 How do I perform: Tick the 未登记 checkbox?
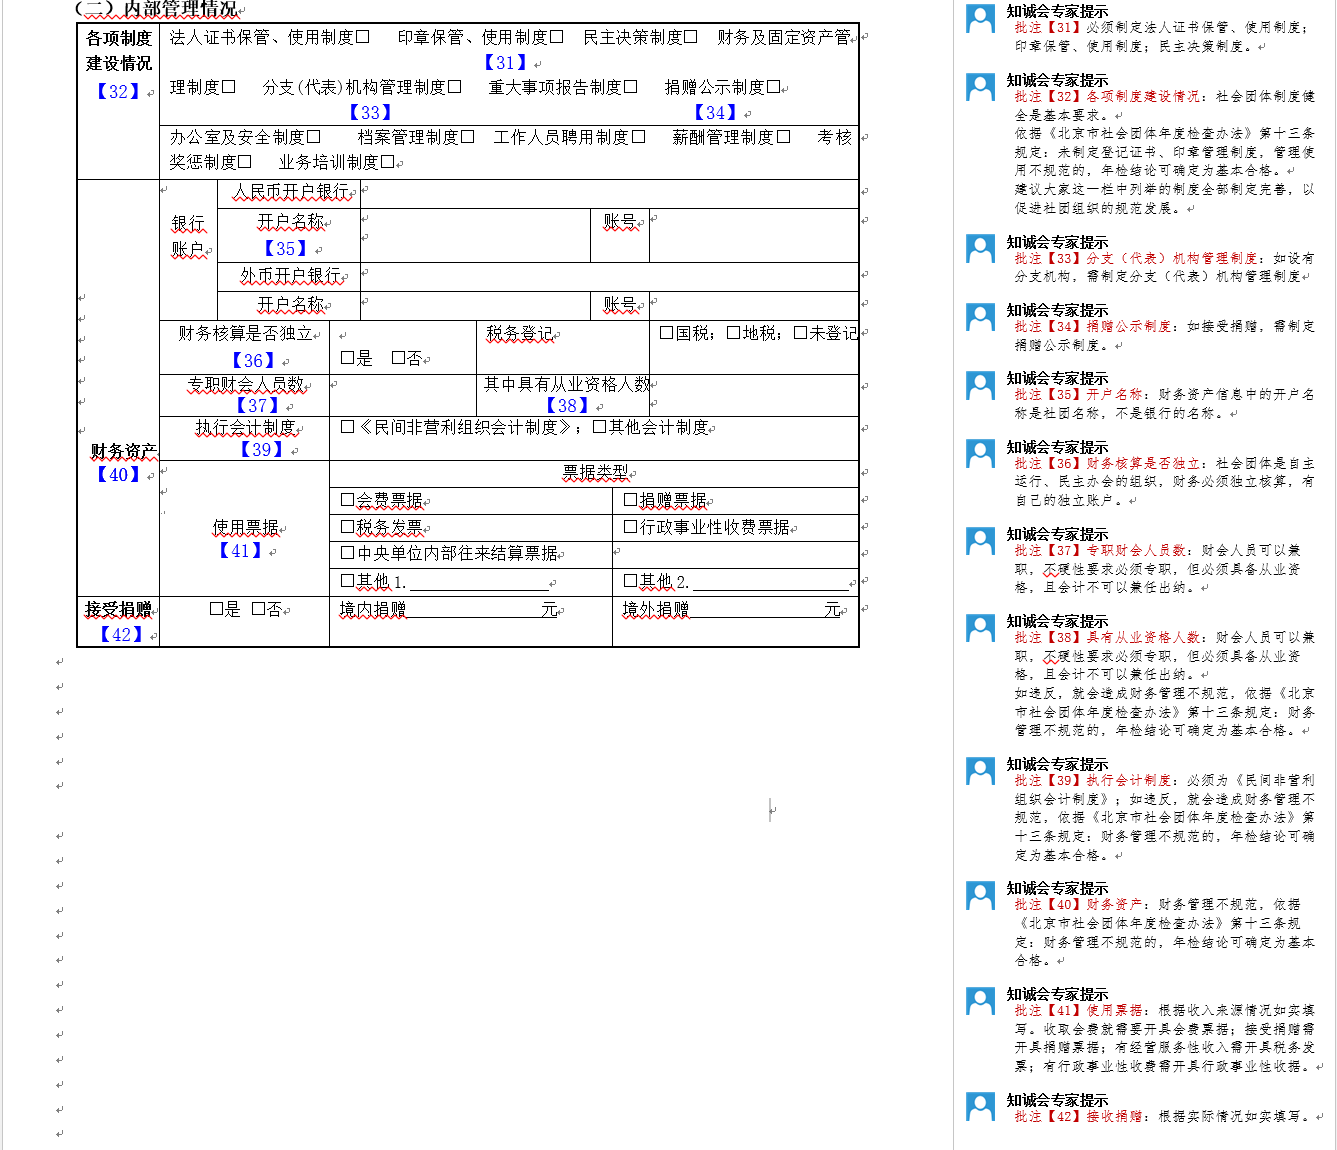click(x=800, y=333)
